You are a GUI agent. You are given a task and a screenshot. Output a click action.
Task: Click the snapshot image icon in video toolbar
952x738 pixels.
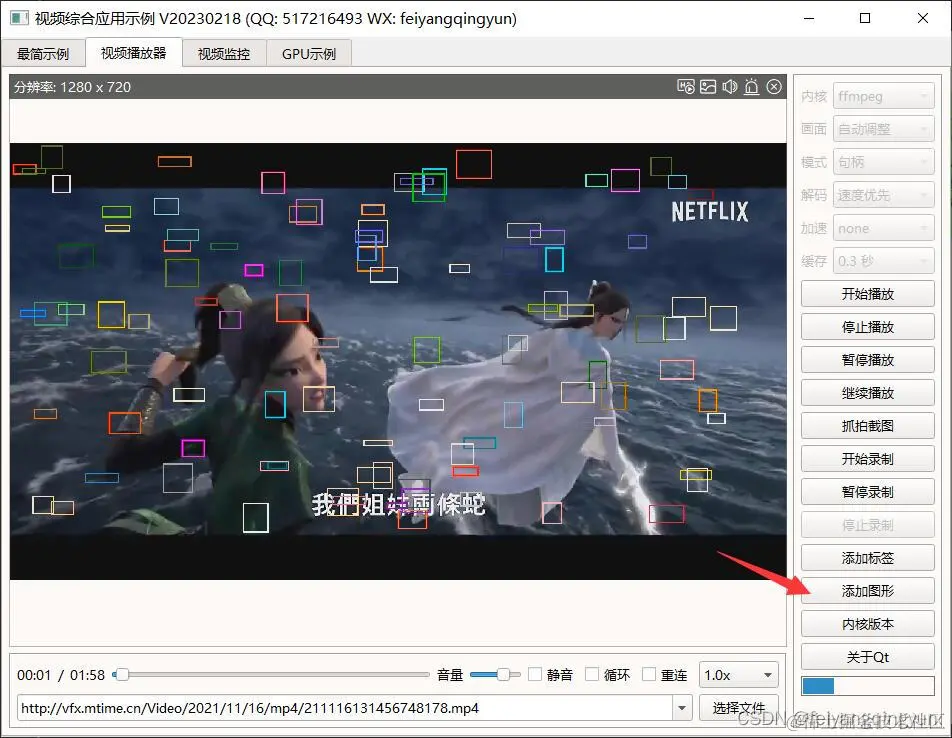pos(708,87)
